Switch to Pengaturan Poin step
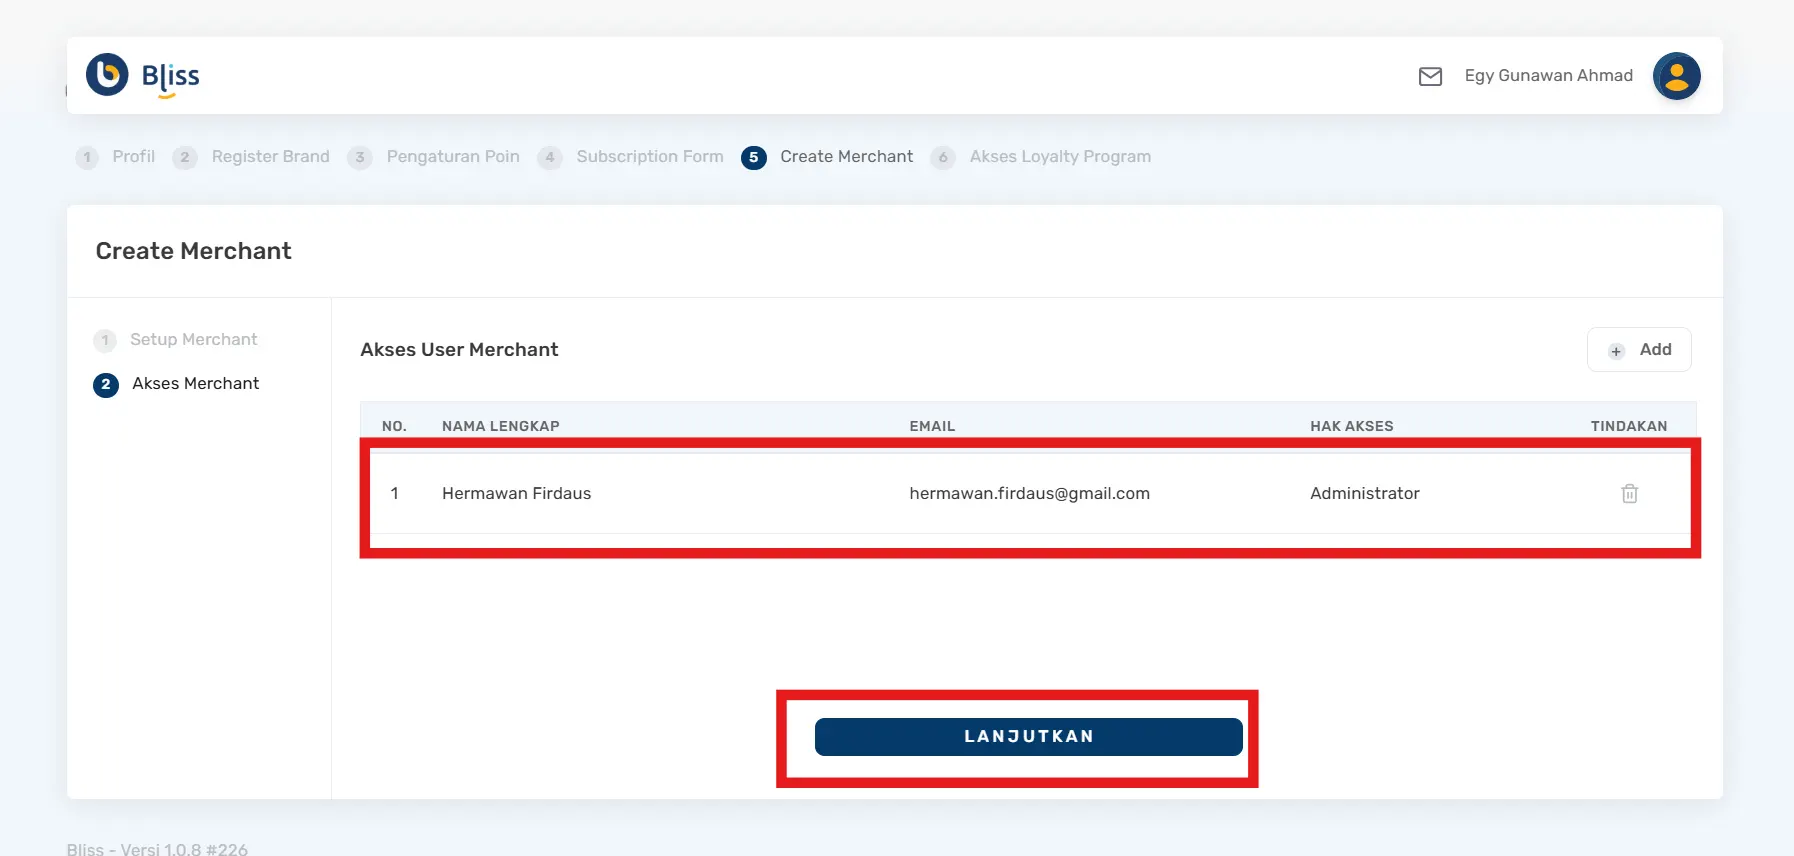The image size is (1794, 856). pos(452,157)
